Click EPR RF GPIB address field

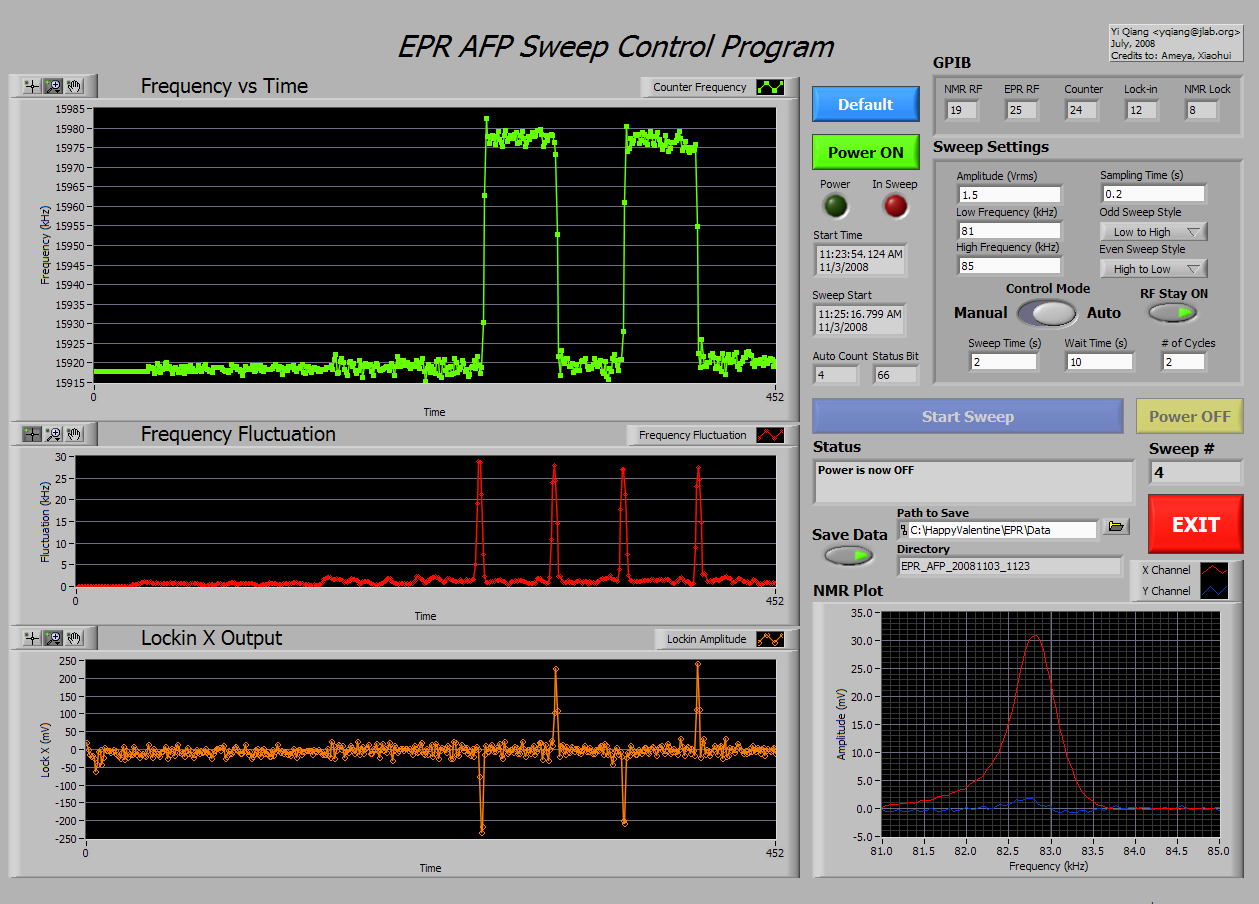(x=1022, y=110)
